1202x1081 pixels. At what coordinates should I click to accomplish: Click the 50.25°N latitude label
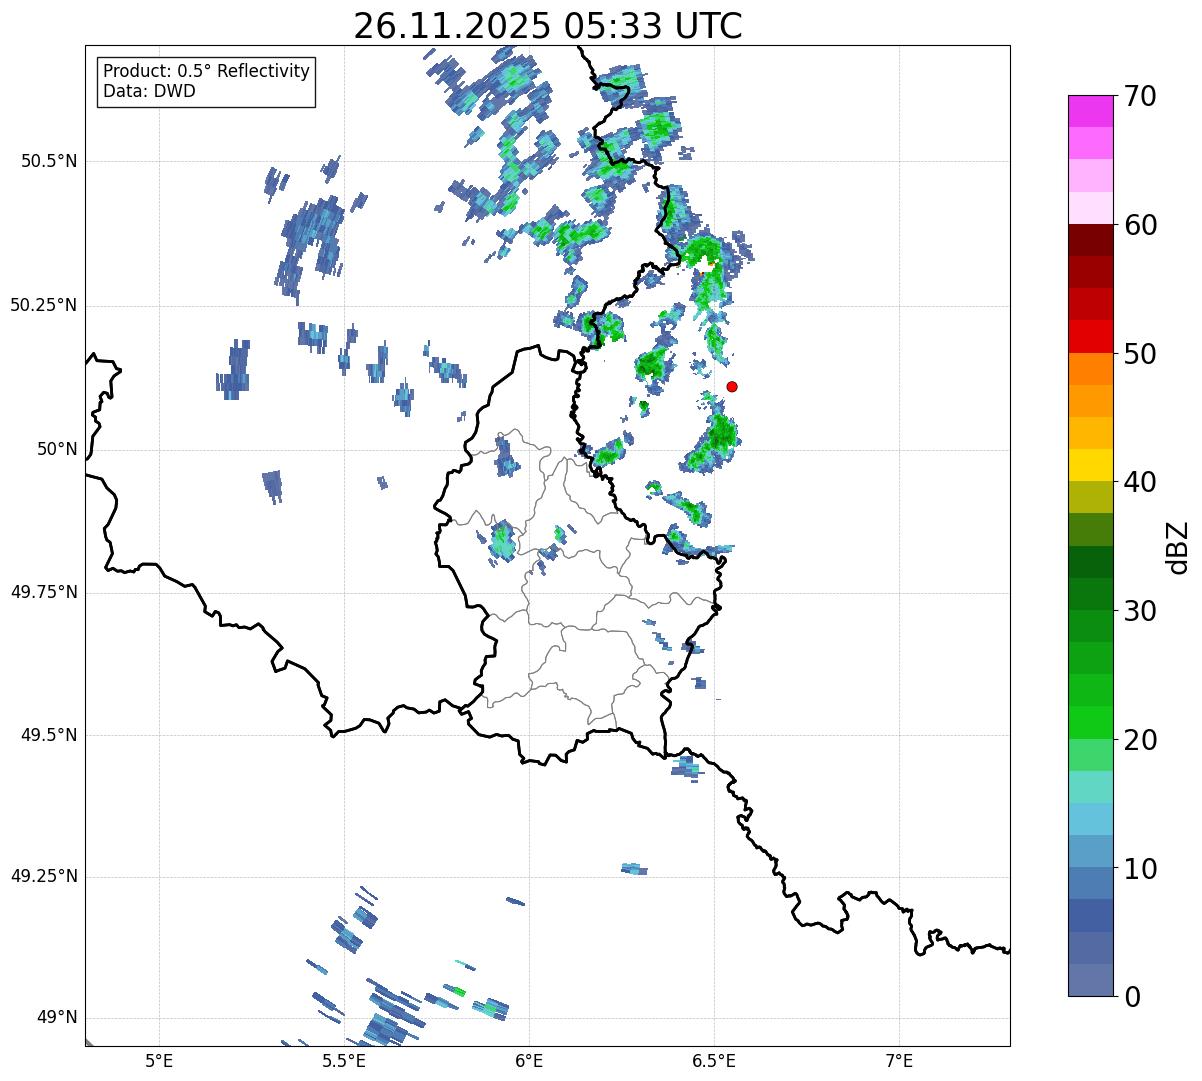(43, 305)
